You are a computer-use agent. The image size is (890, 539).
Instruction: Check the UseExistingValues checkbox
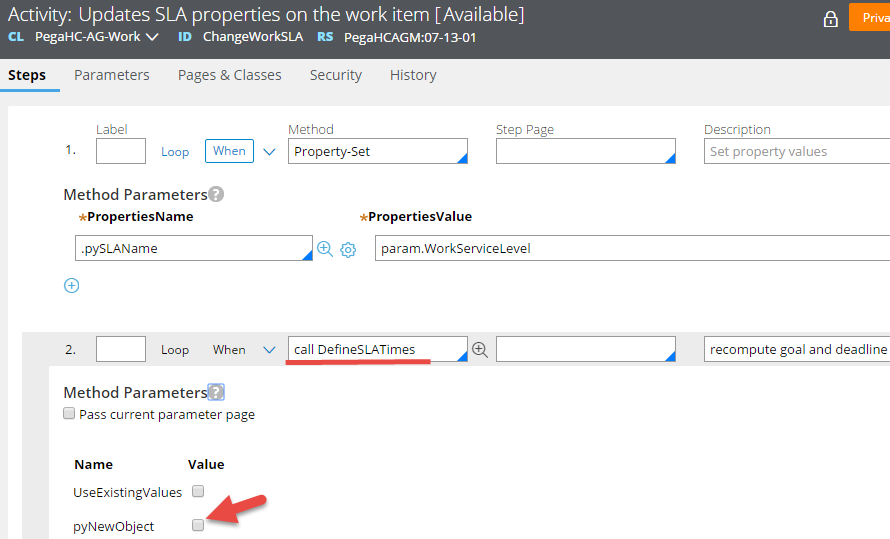(198, 491)
